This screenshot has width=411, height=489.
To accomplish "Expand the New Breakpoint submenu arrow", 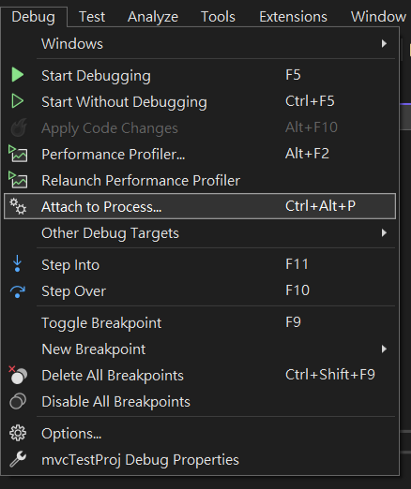I will pyautogui.click(x=384, y=349).
